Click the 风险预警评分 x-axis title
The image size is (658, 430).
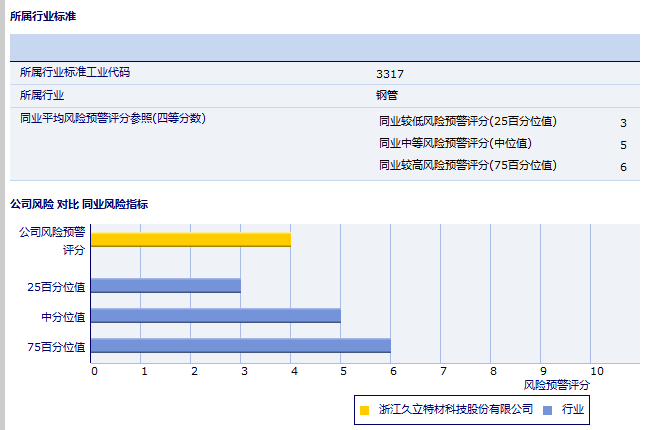click(556, 384)
